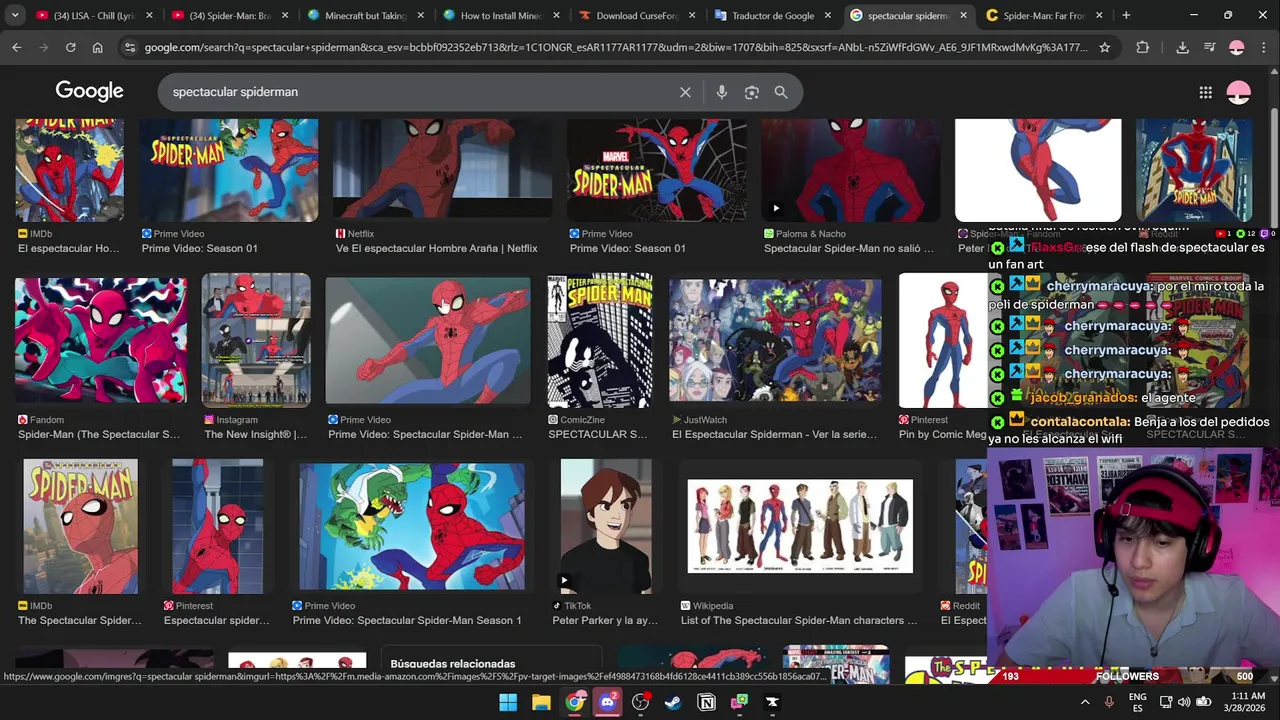
Task: Open the TikTok Peter Parker thumbnail
Action: (x=606, y=526)
